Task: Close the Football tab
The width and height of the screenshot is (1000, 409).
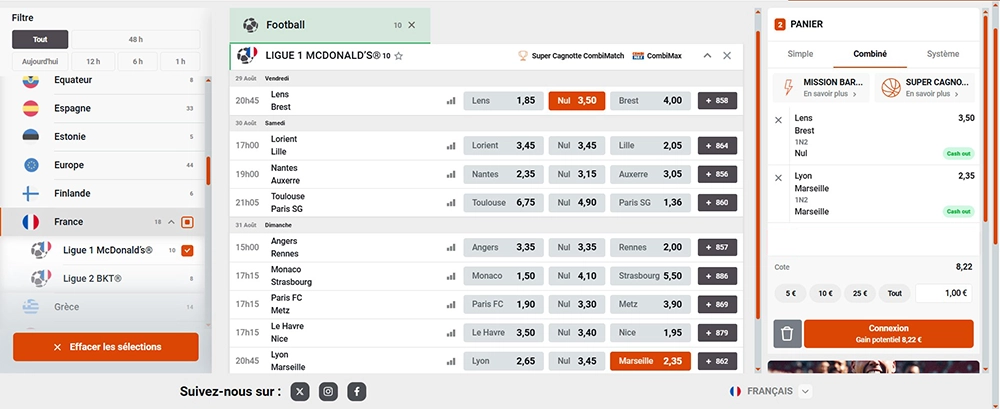Action: [411, 25]
